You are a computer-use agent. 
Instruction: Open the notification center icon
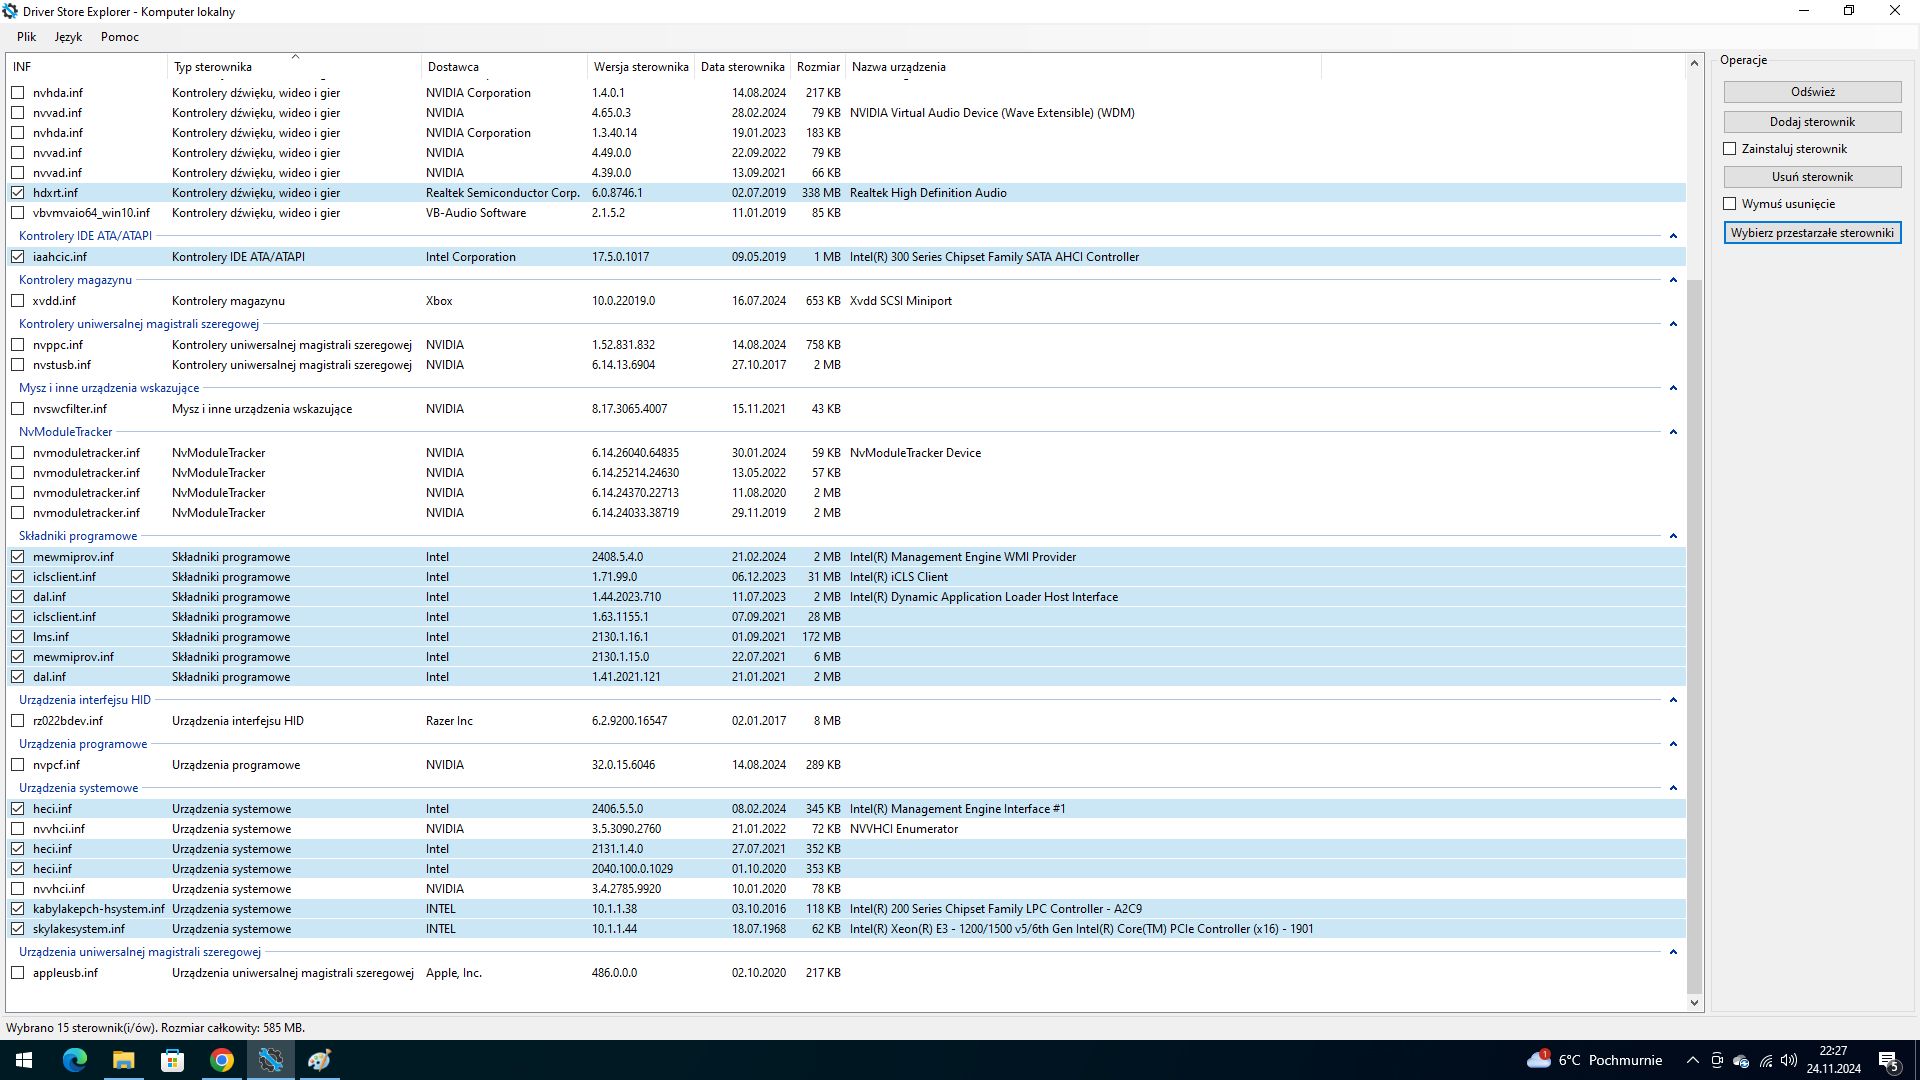coord(1889,1060)
